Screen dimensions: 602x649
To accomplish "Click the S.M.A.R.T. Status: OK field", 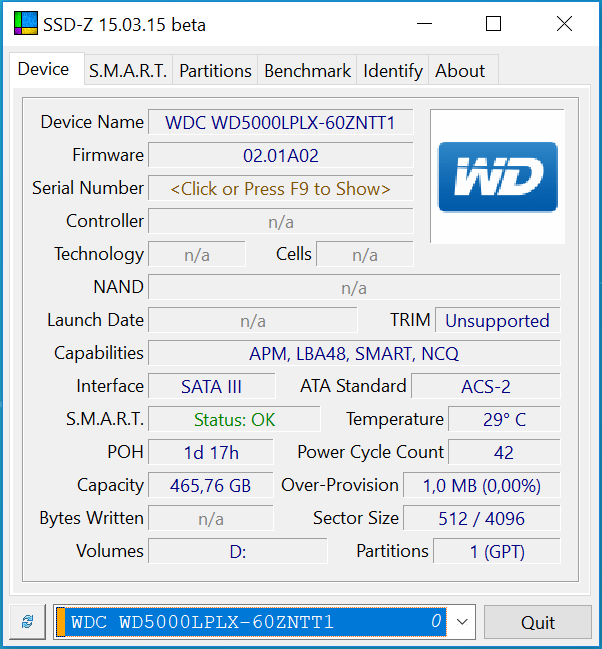I will coord(234,420).
